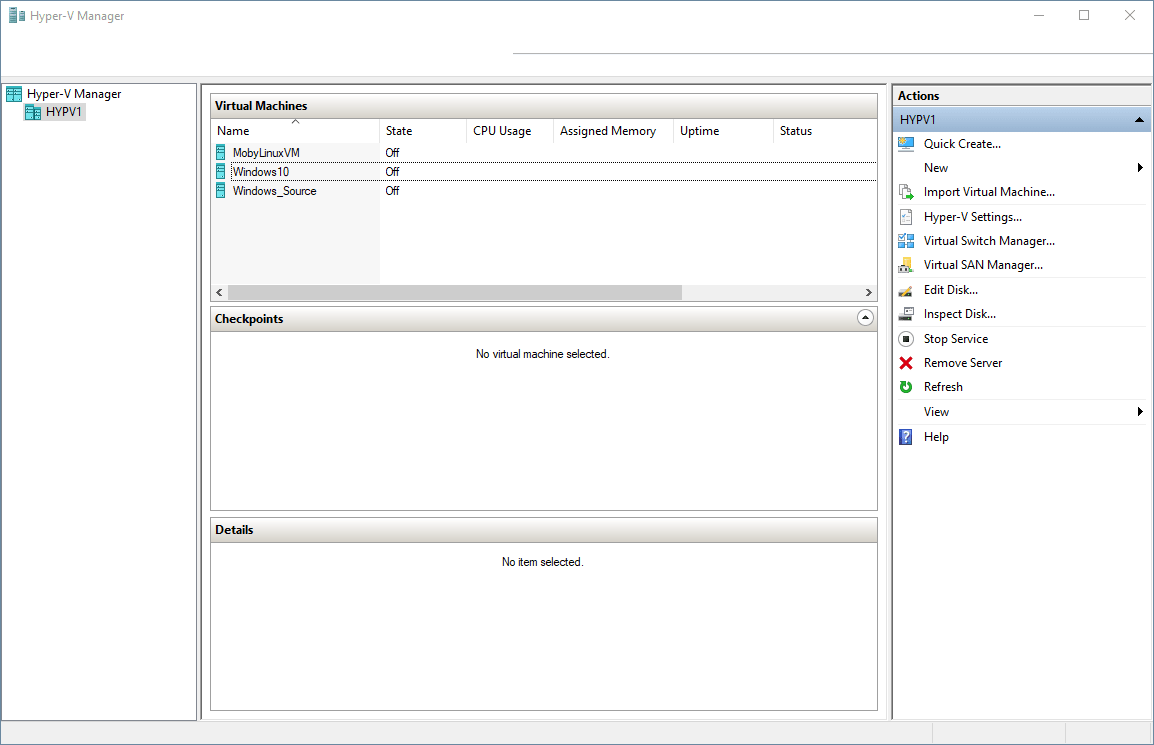Click the Inspect Disk icon
The height and width of the screenshot is (745, 1154).
pos(906,314)
